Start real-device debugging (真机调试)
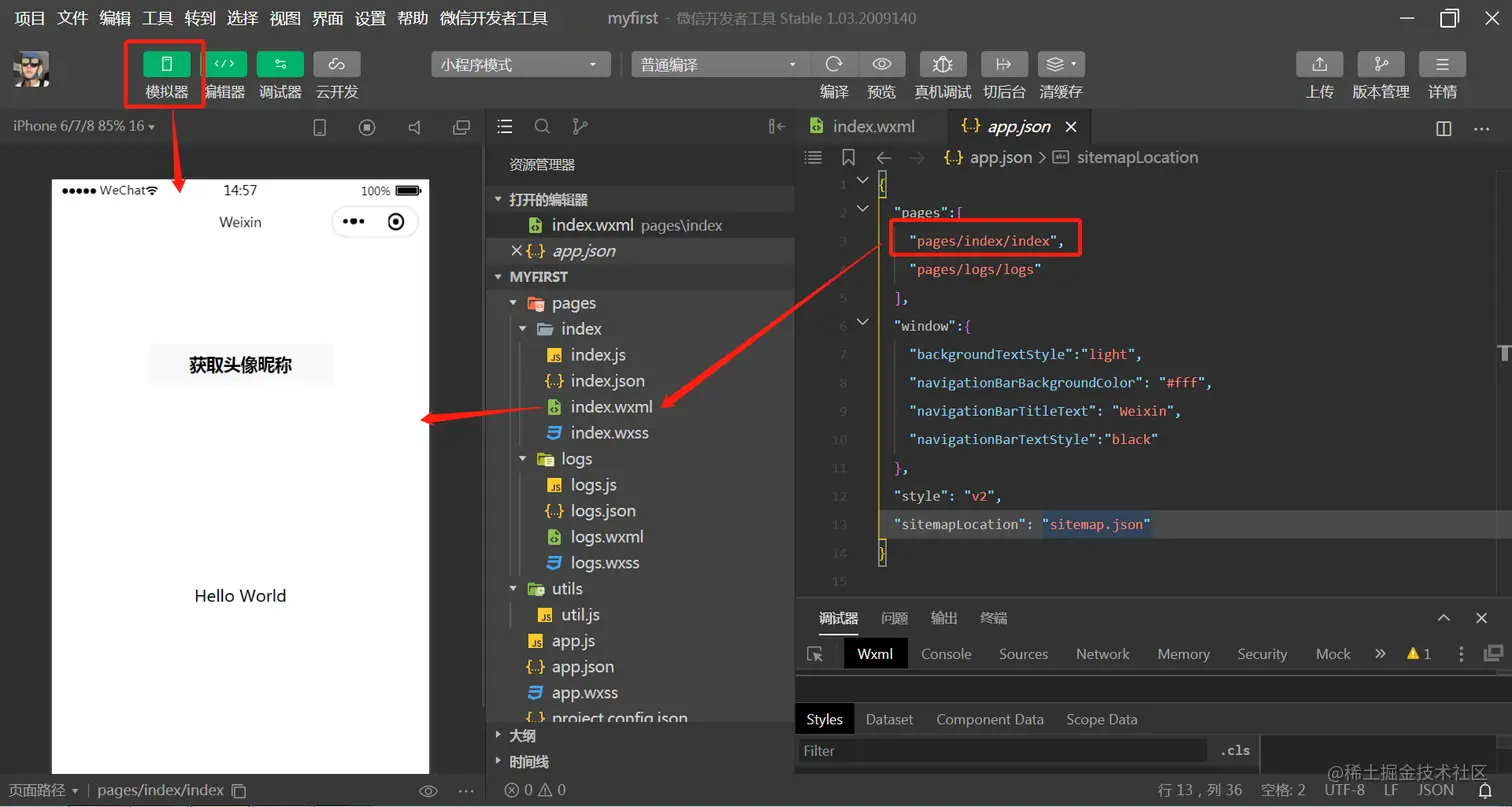The image size is (1512, 807). point(942,64)
